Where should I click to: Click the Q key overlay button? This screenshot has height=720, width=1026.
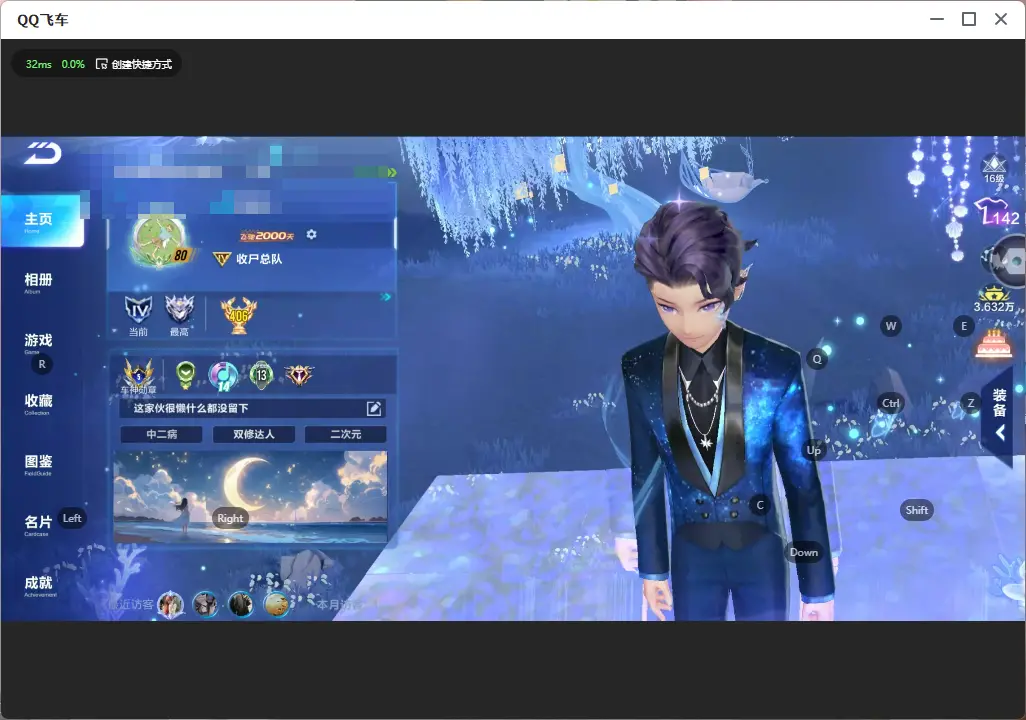tap(817, 359)
